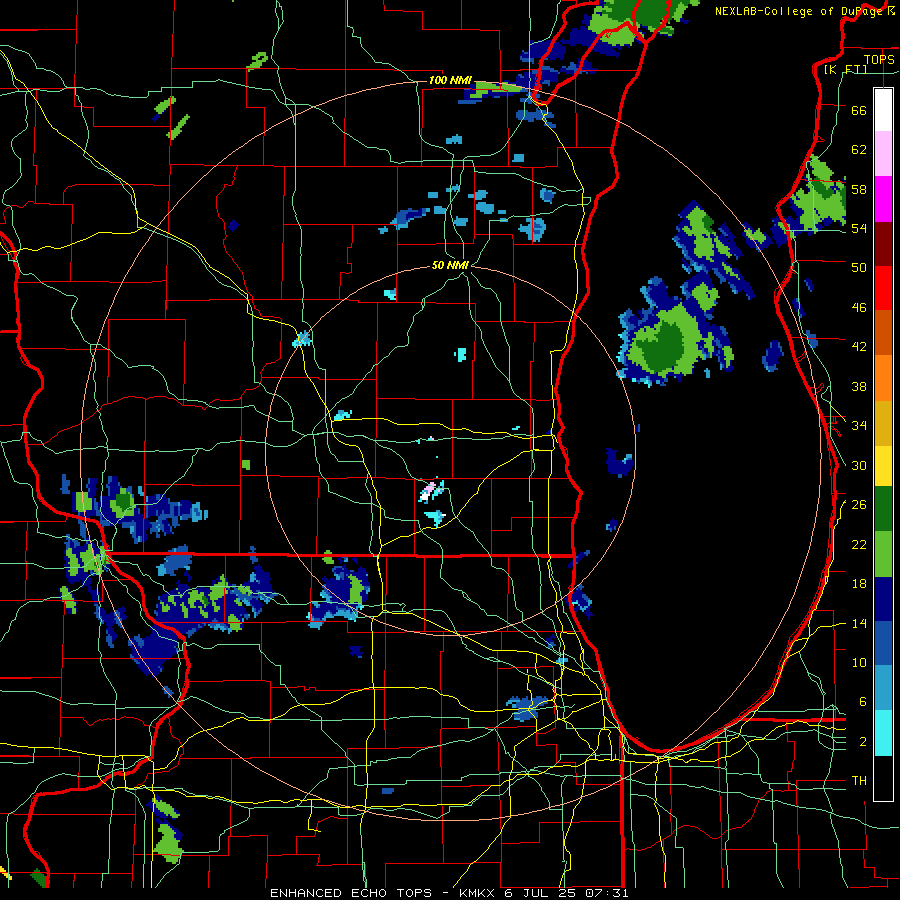Click the TOPS legend title
Screen dimensions: 900x900
click(879, 59)
